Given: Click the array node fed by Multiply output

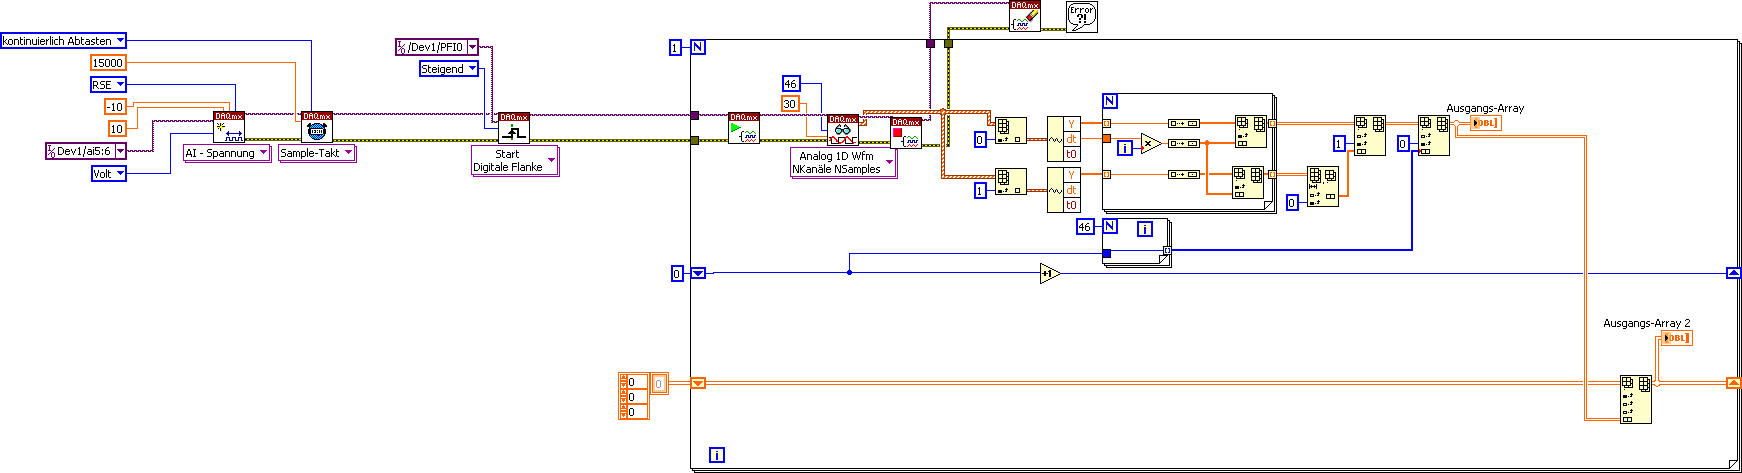Looking at the screenshot, I should click(x=1184, y=144).
